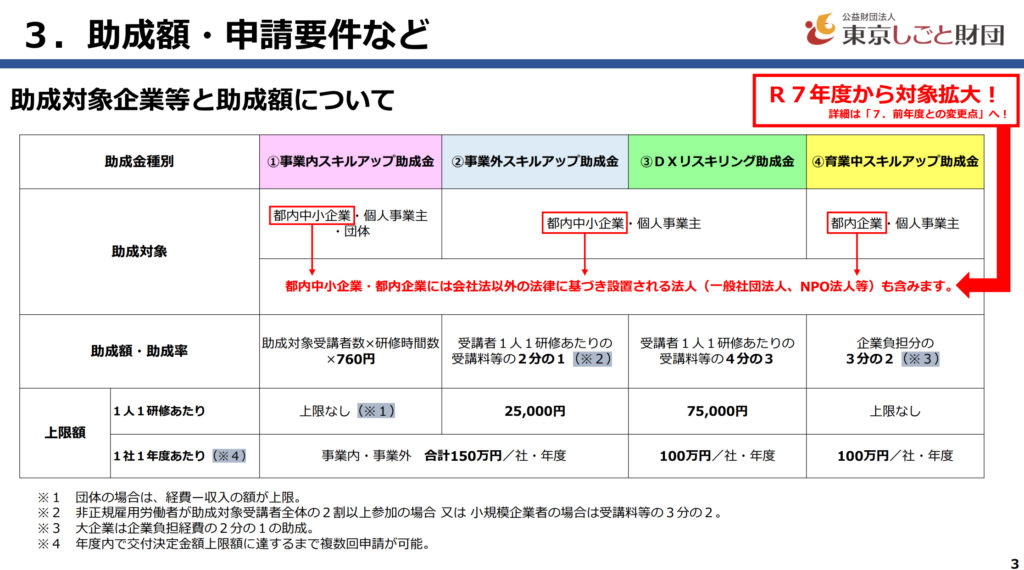Image resolution: width=1024 pixels, height=570 pixels.
Task: Click the green ③DXリスキリング助成金 header
Action: 717,161
